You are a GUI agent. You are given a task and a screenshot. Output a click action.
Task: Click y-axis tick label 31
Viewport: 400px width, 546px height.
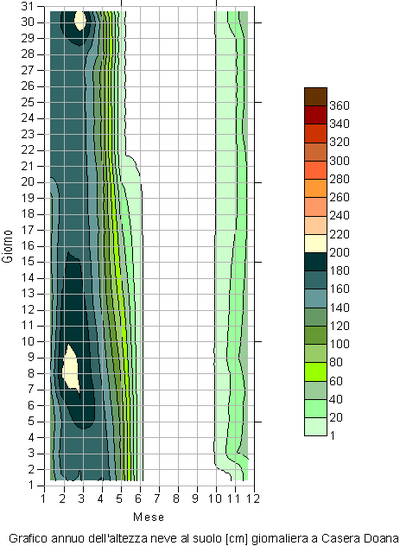28,6
